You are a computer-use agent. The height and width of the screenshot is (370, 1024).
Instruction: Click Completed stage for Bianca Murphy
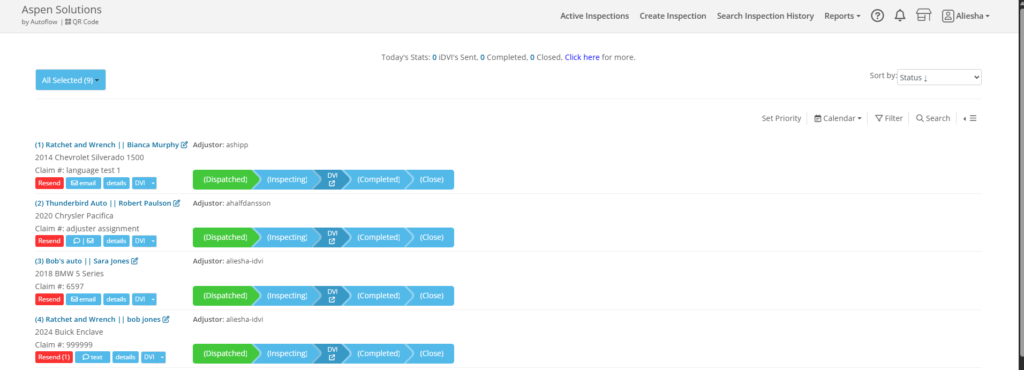378,179
